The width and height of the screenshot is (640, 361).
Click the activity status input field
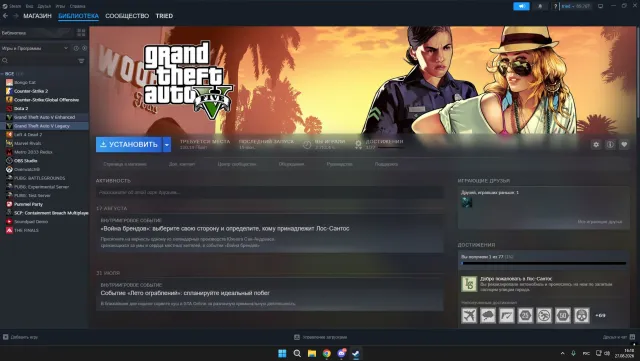coord(270,192)
